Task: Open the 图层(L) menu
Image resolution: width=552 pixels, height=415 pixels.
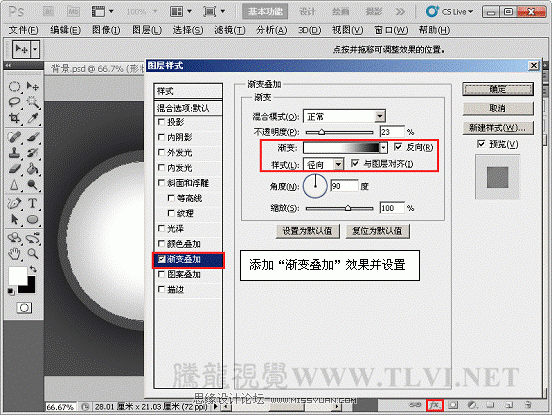Action: (147, 30)
